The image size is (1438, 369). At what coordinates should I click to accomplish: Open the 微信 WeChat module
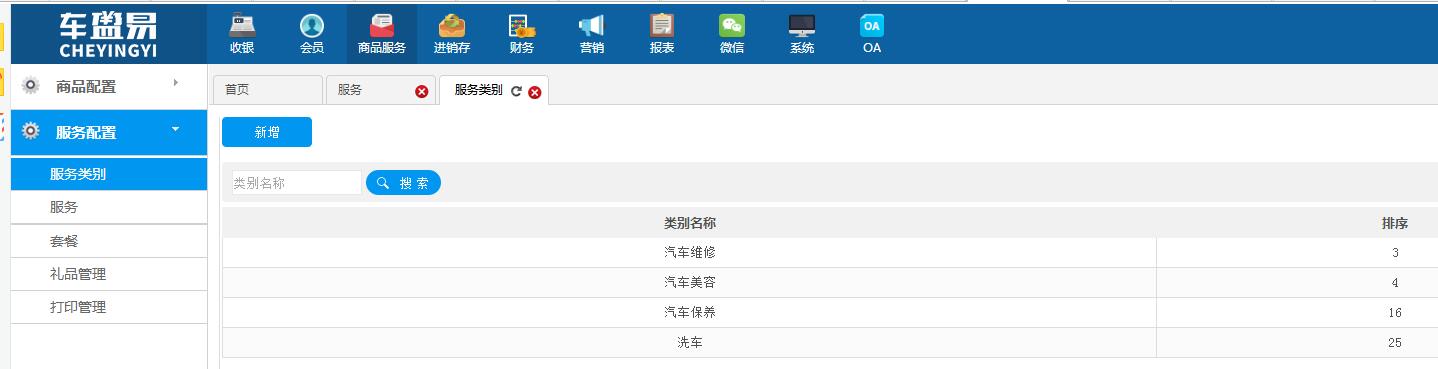pyautogui.click(x=732, y=34)
